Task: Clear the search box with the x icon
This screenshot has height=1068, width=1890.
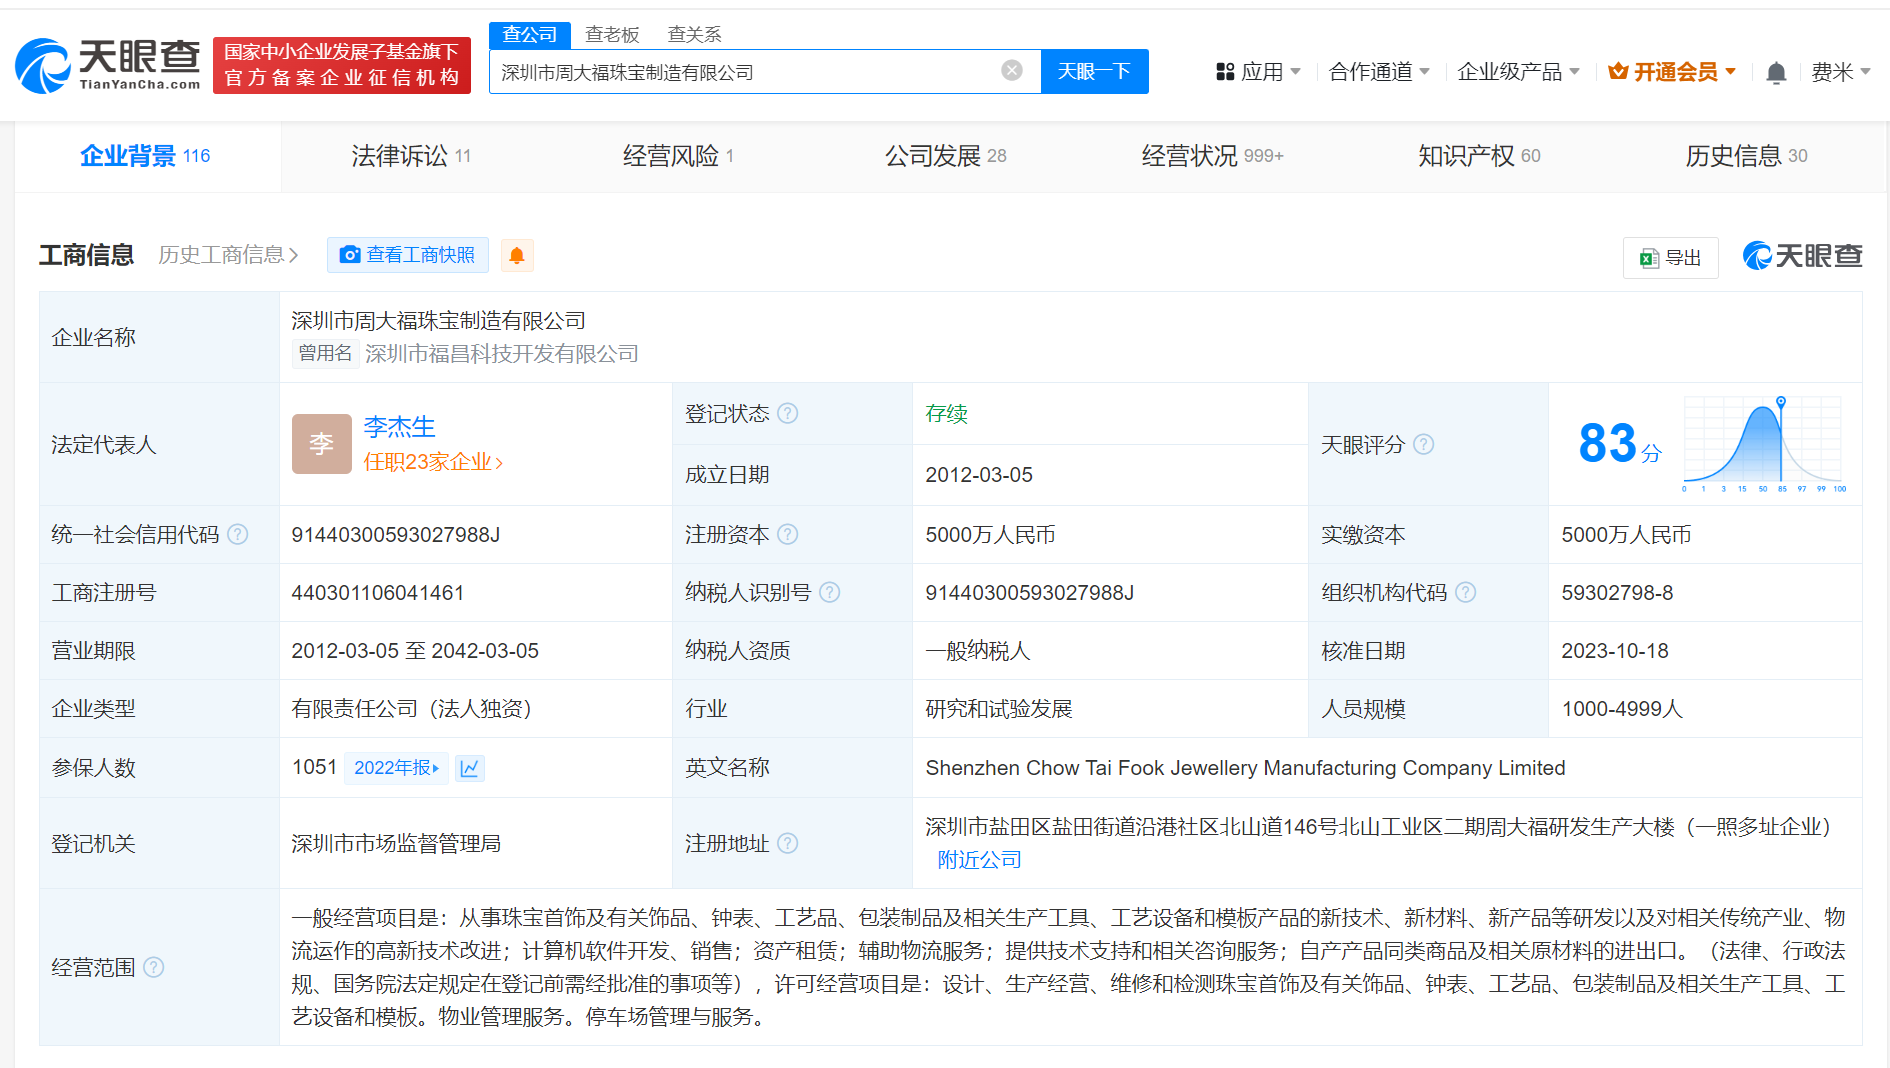Action: coord(1012,70)
